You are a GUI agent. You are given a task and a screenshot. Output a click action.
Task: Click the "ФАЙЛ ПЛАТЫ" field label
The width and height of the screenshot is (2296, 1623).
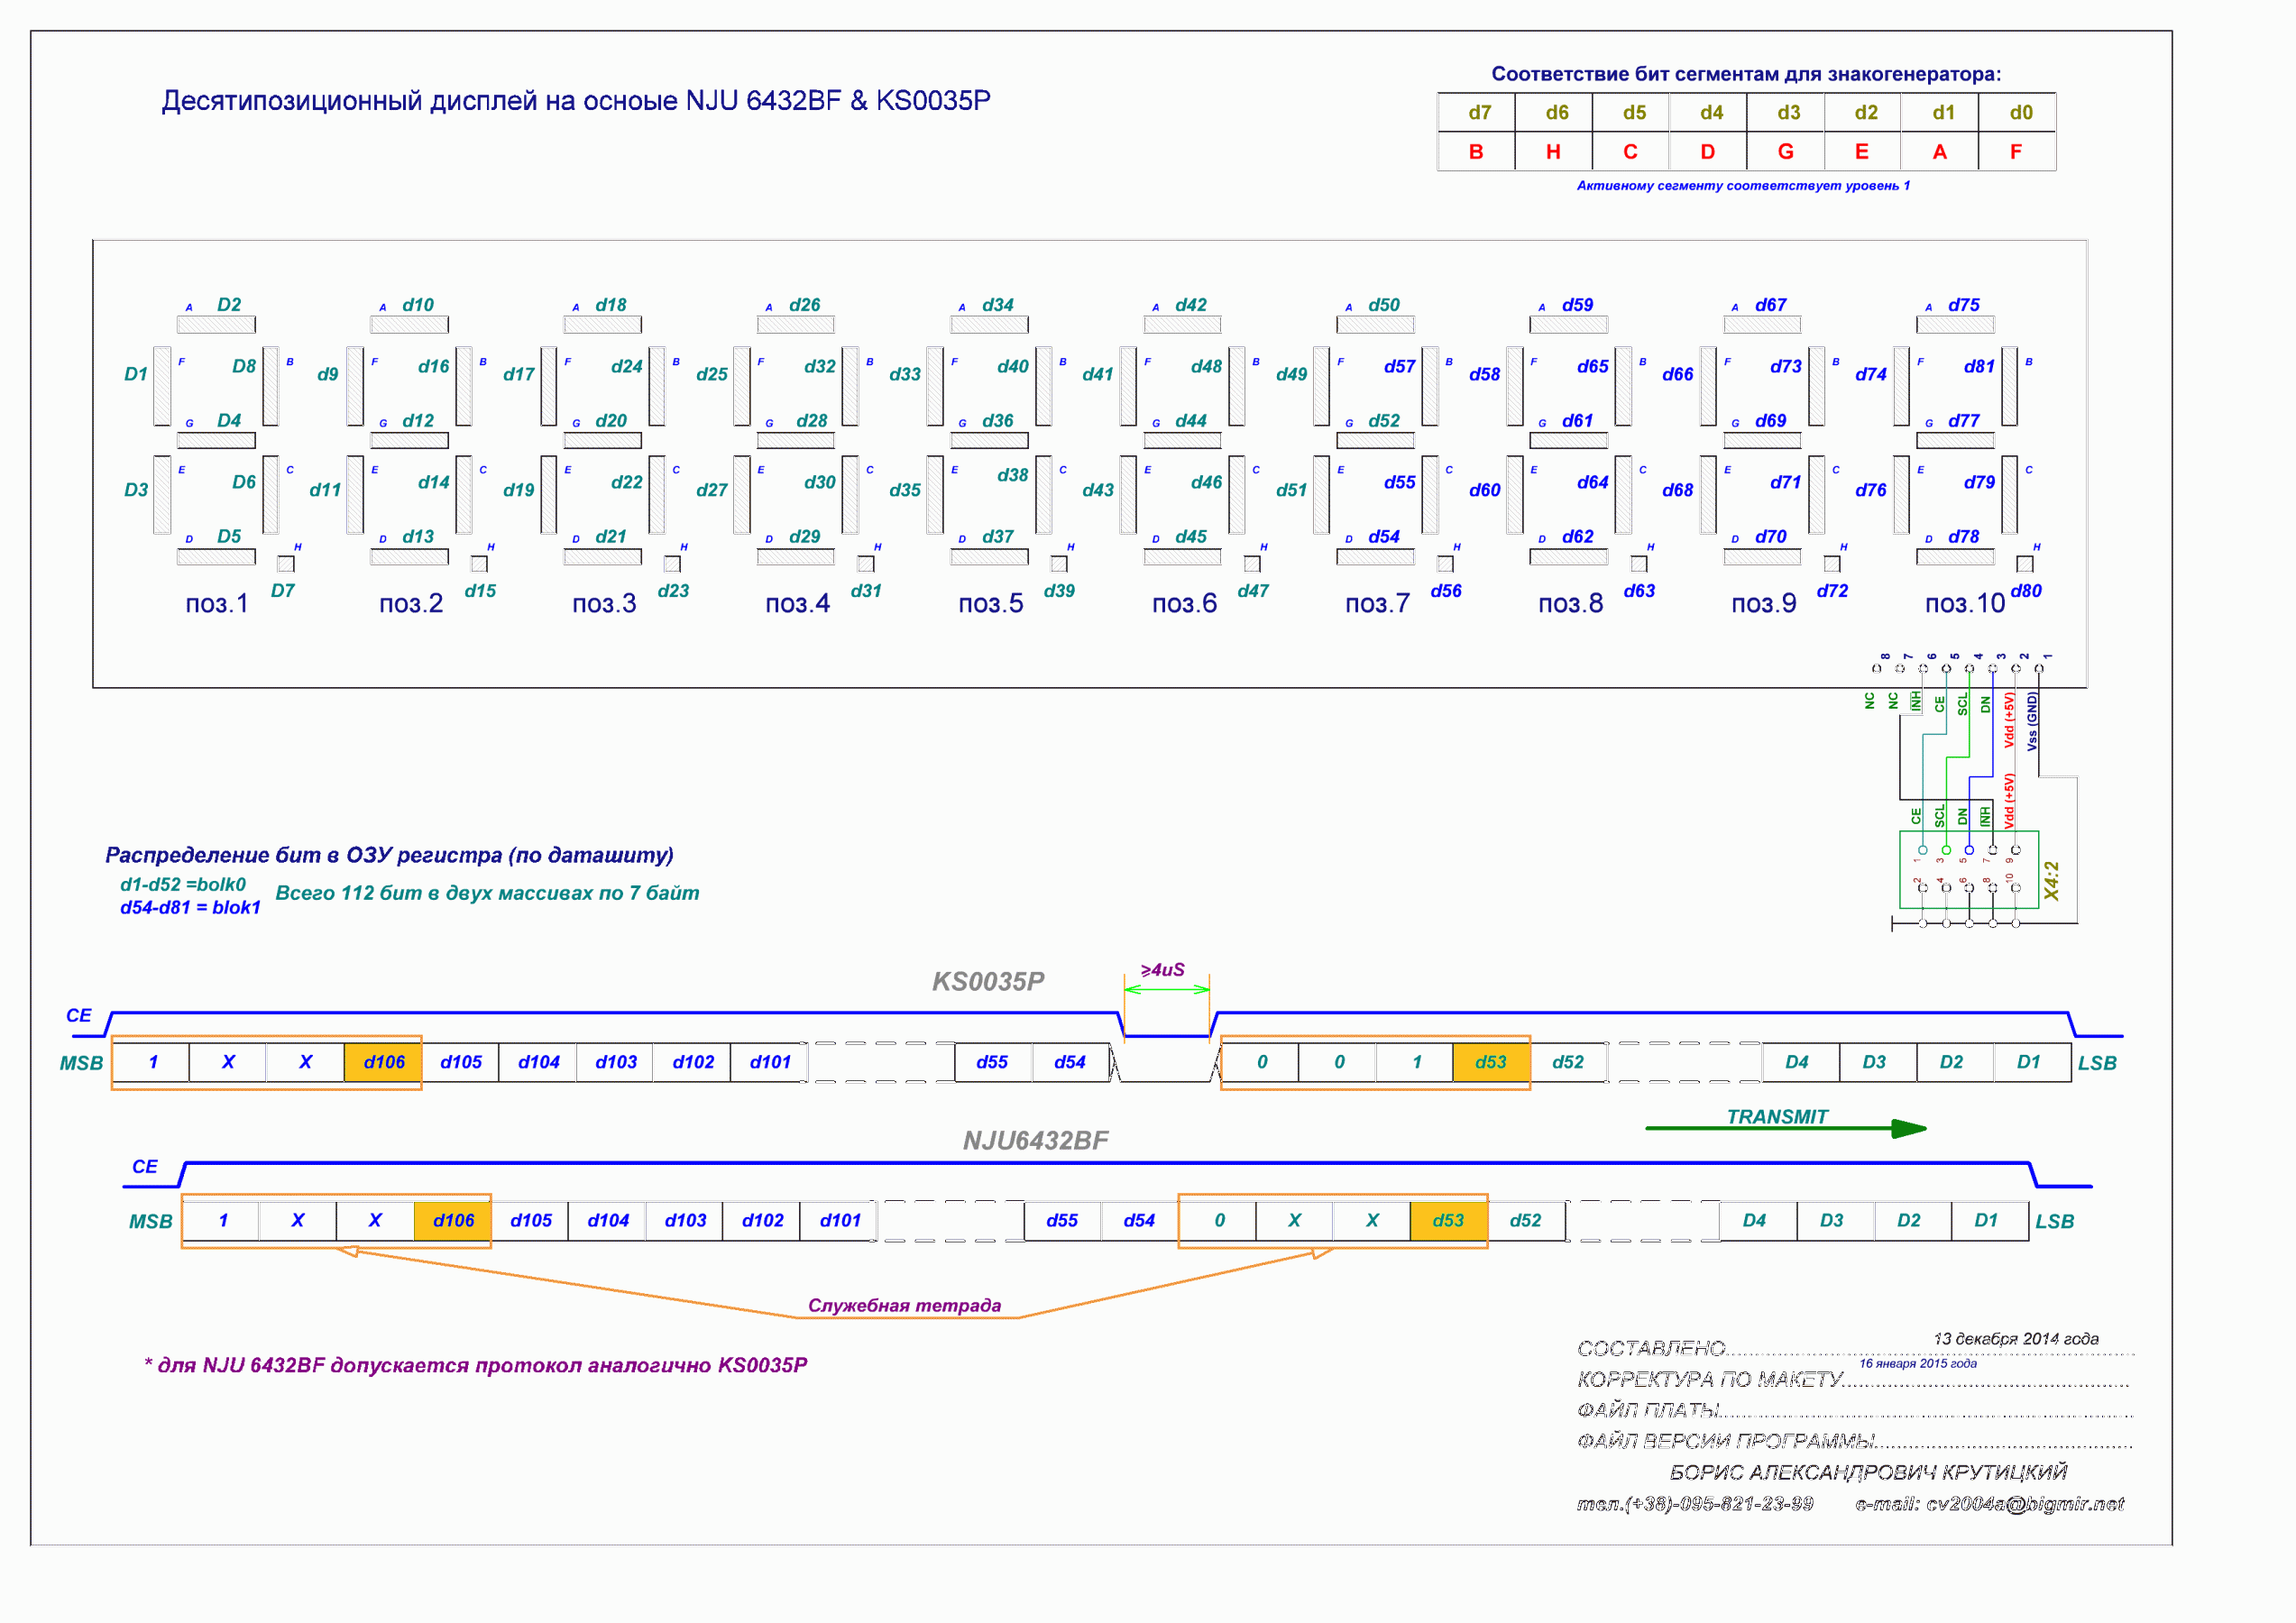[1648, 1411]
